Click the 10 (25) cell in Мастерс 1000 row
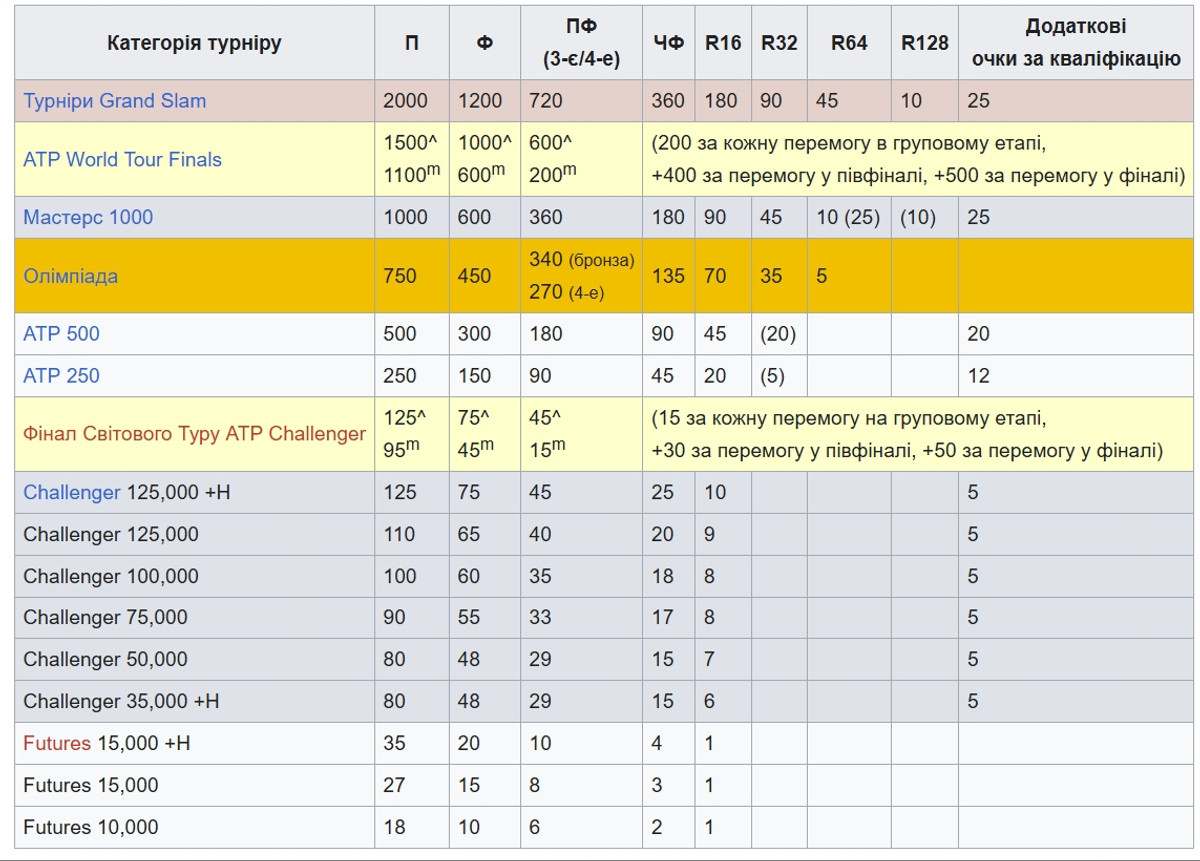Image resolution: width=1200 pixels, height=861 pixels. (x=848, y=218)
